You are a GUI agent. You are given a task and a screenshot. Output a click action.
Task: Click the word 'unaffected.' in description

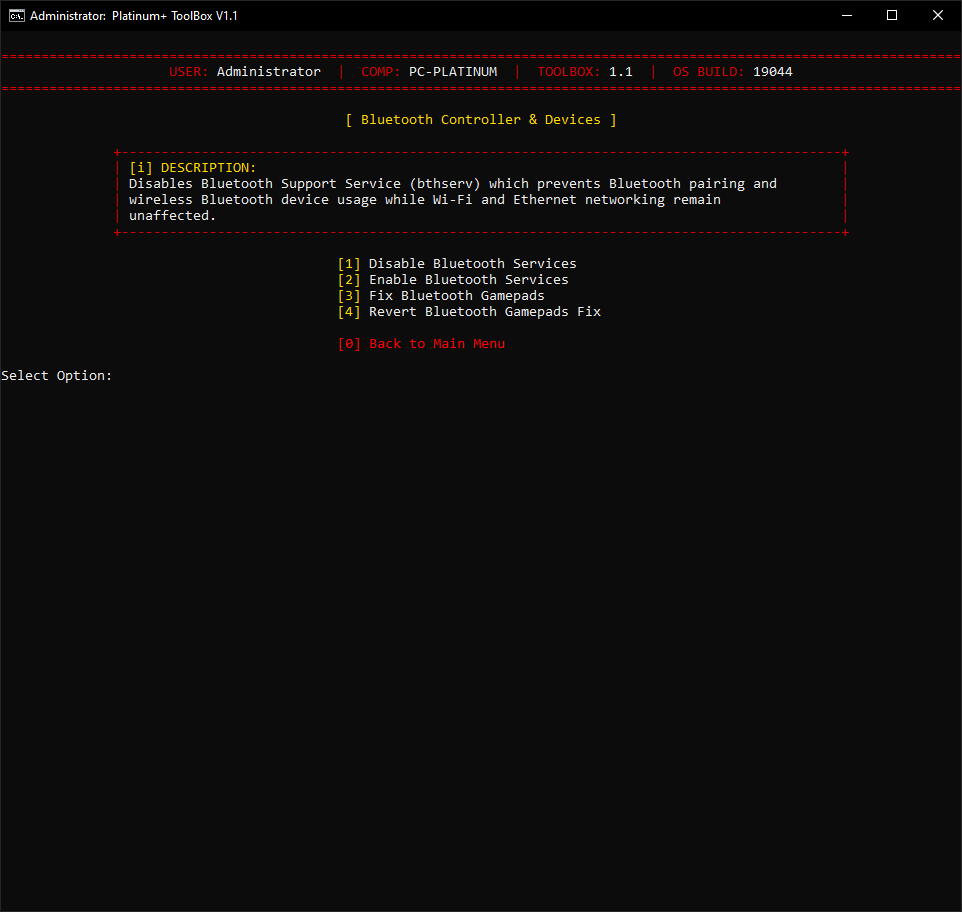(x=172, y=216)
